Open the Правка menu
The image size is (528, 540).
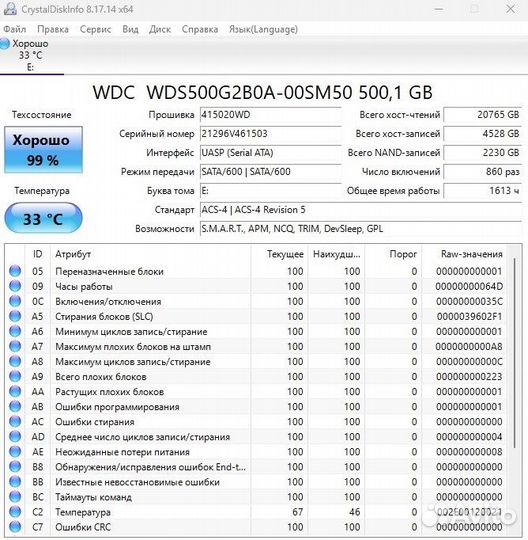point(53,29)
